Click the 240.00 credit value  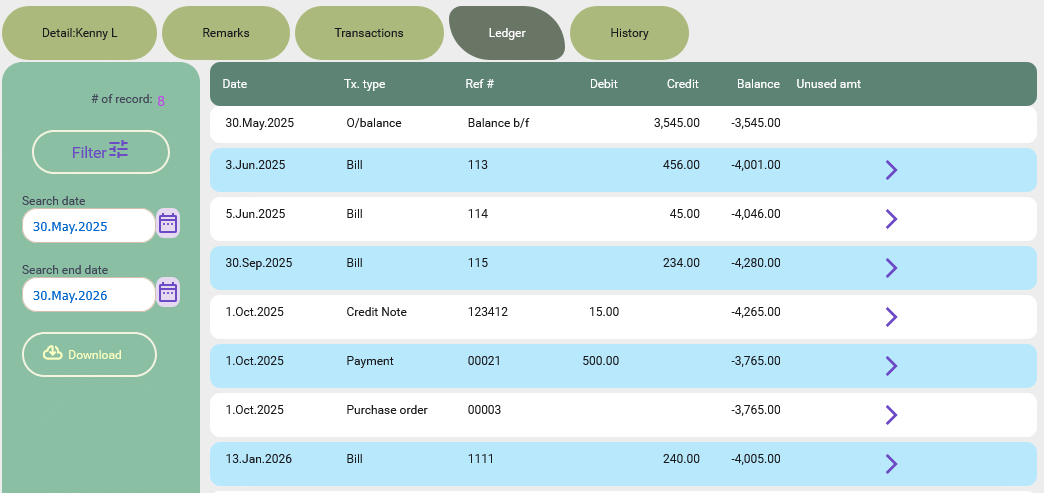tap(681, 459)
